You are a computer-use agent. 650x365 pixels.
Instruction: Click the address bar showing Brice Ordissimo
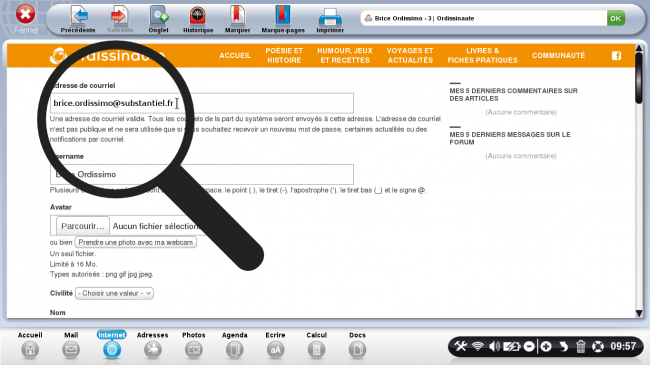click(x=483, y=18)
